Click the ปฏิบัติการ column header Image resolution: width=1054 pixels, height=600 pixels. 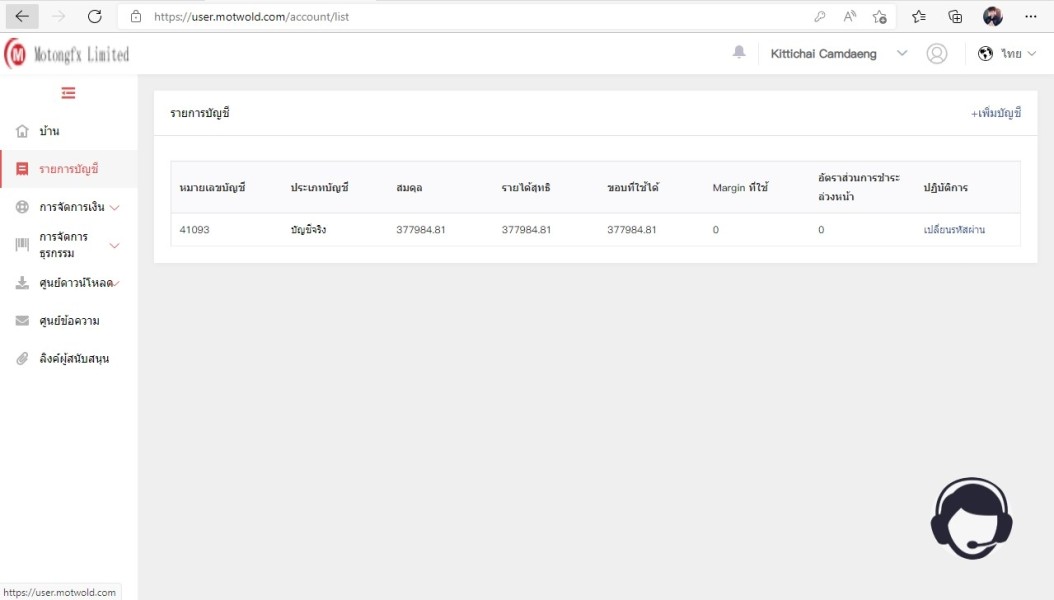pyautogui.click(x=945, y=187)
